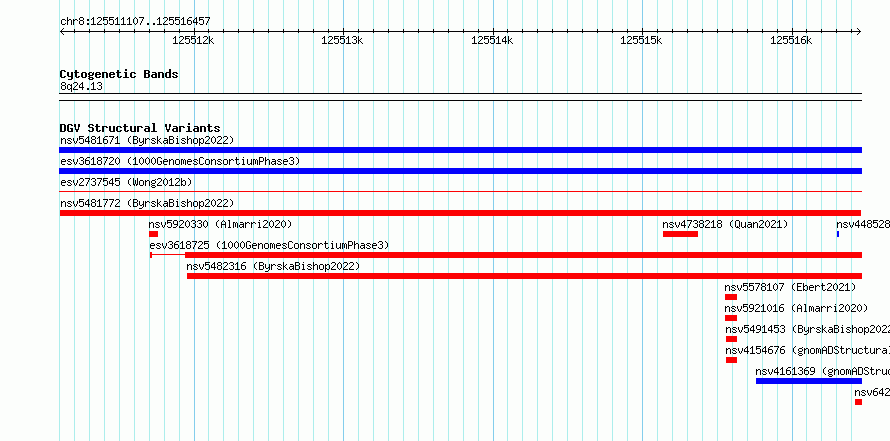Select the thin red line under esv2737545
Viewport: 890px width, 441px height.
click(x=460, y=192)
